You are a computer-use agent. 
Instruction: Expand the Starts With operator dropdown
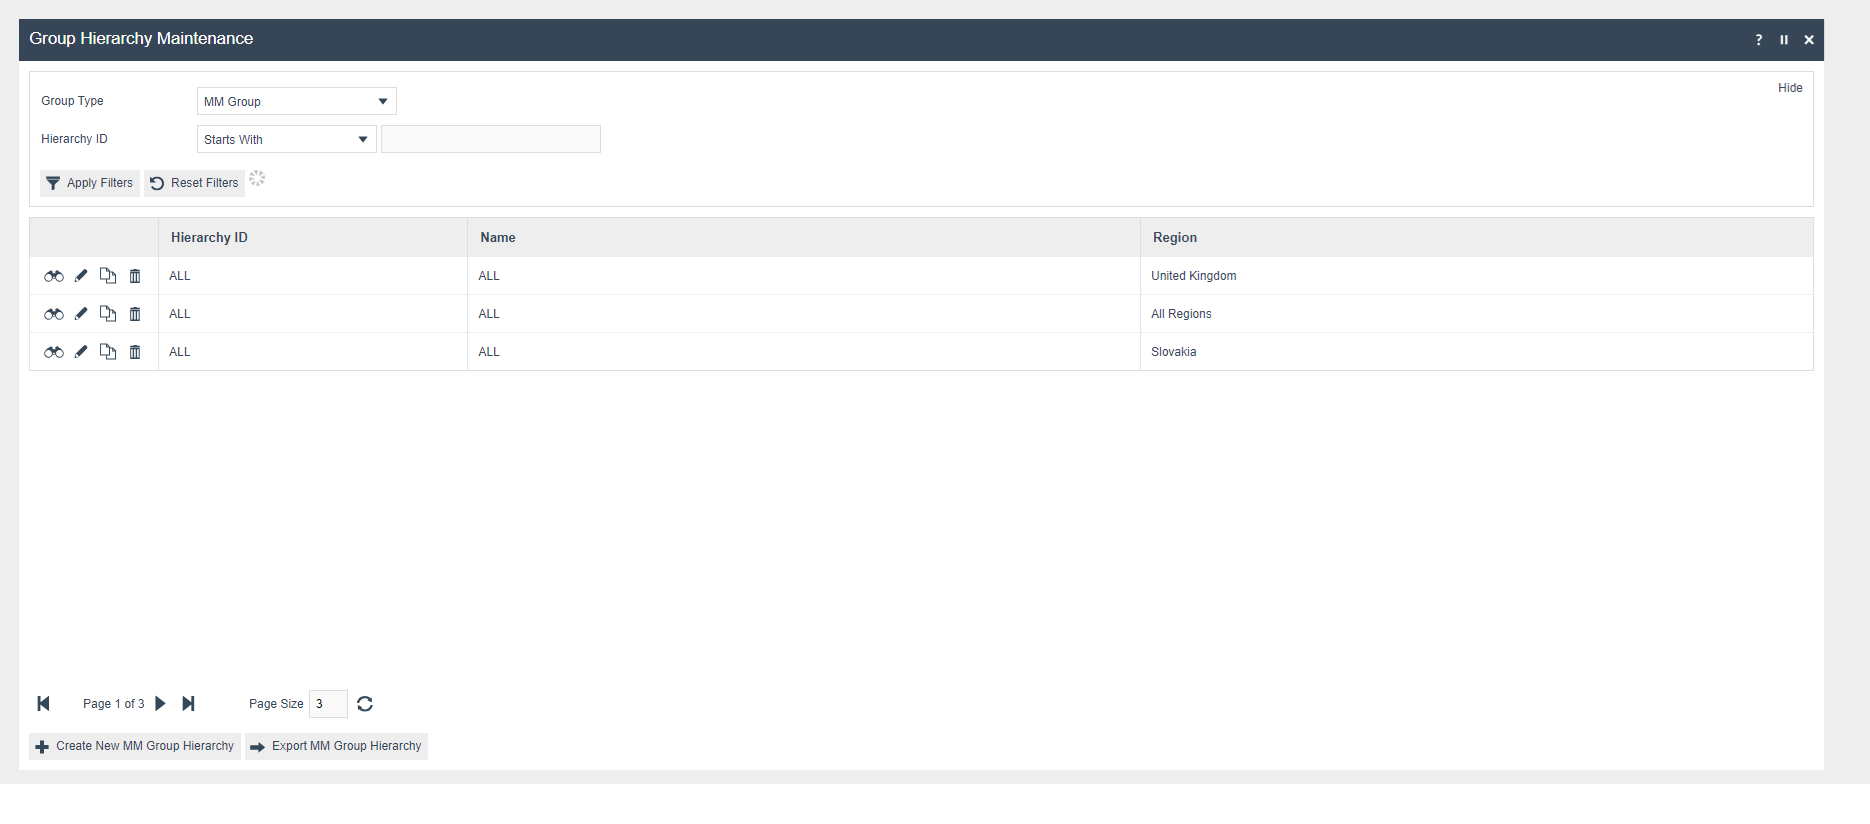tap(286, 139)
